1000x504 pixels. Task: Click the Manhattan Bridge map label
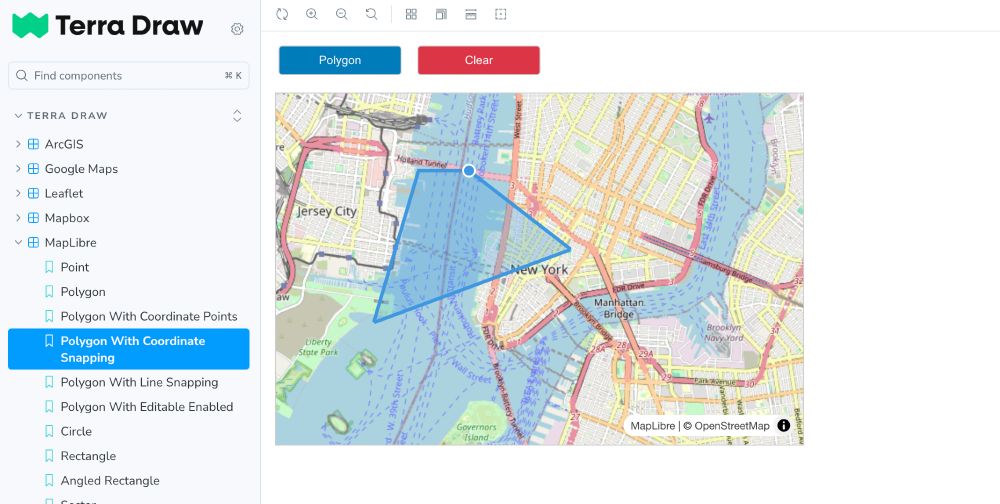[x=618, y=308]
